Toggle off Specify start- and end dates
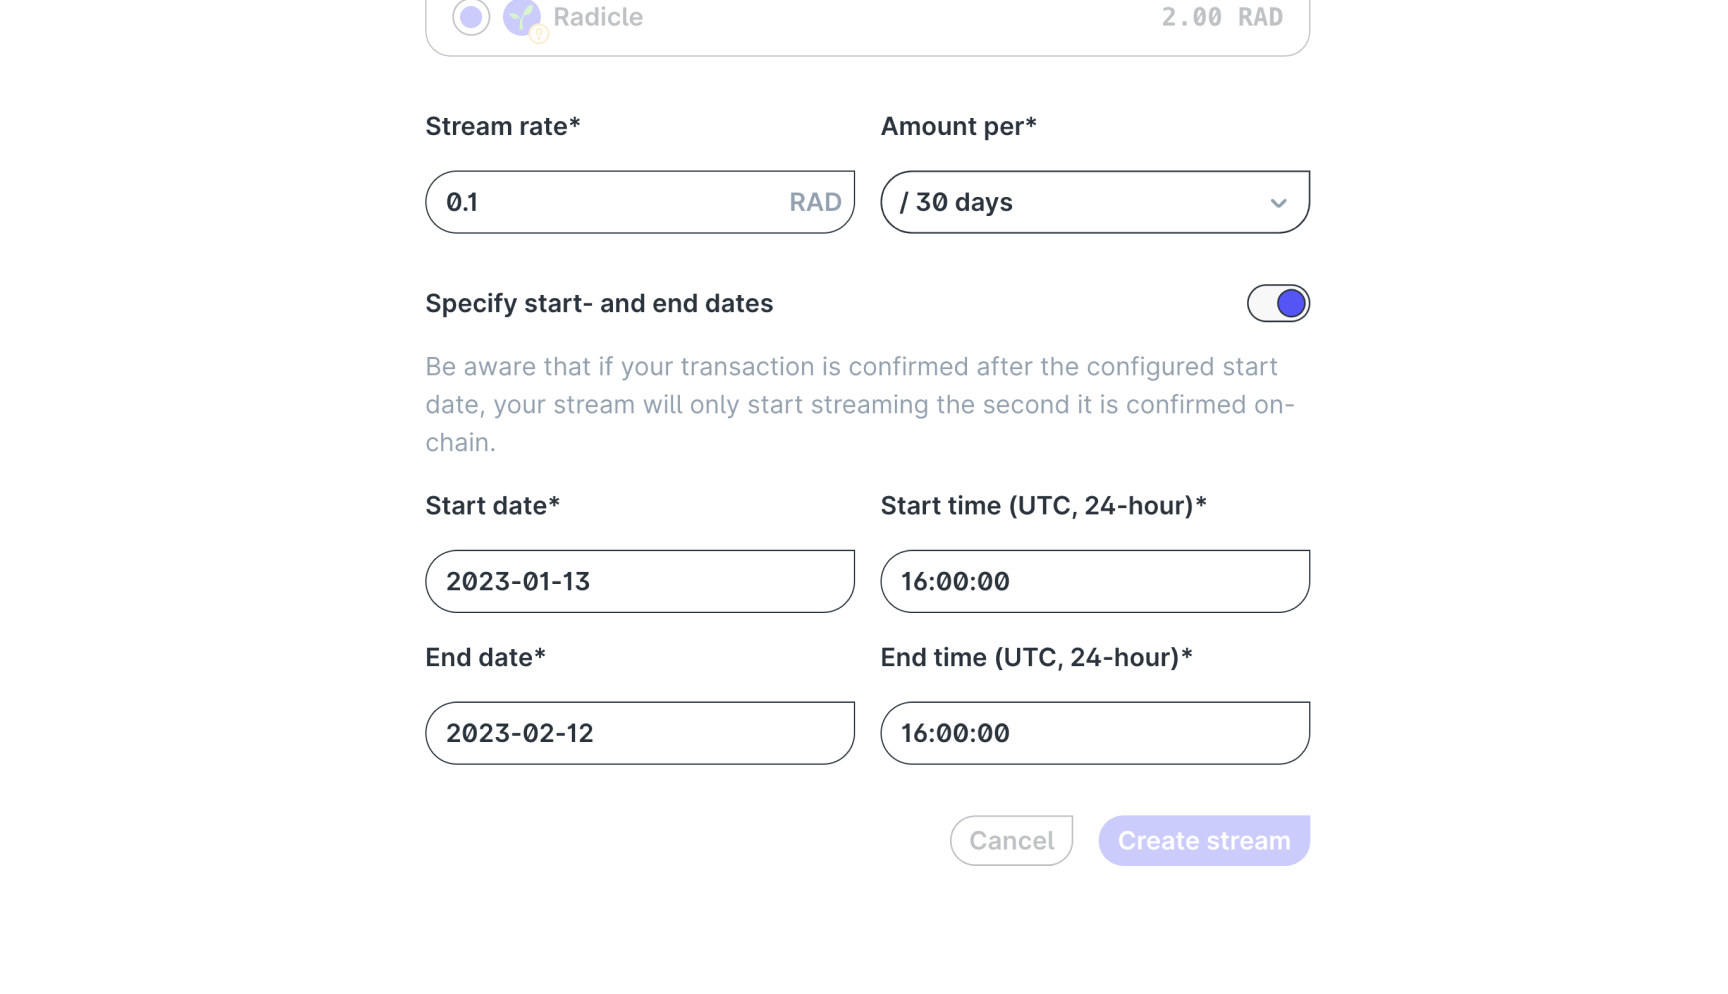Screen dimensions: 1728x994 (1278, 303)
